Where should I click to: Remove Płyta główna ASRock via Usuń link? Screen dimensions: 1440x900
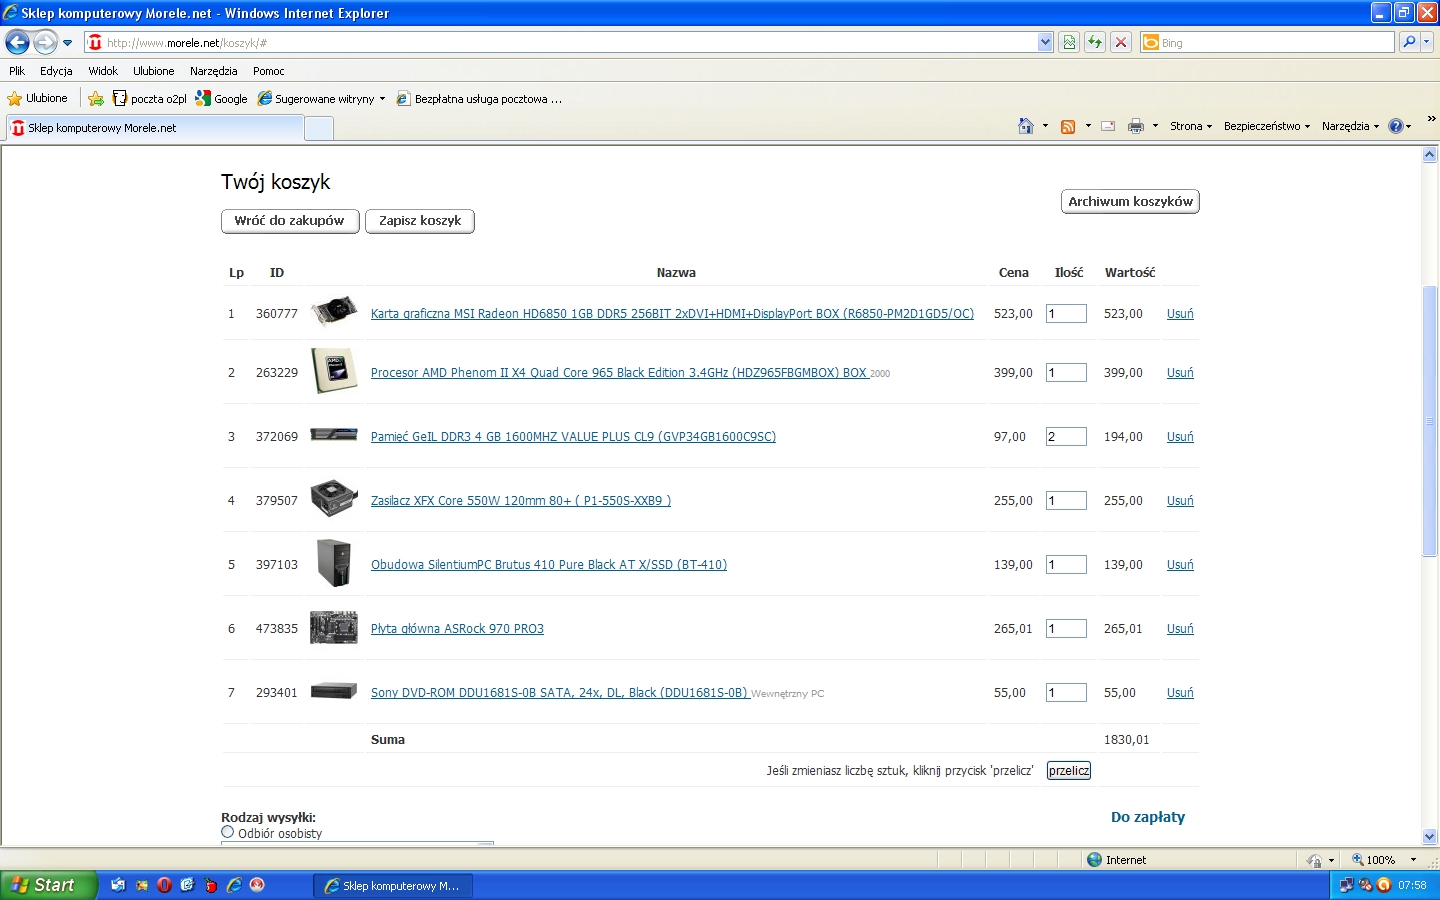pos(1180,628)
